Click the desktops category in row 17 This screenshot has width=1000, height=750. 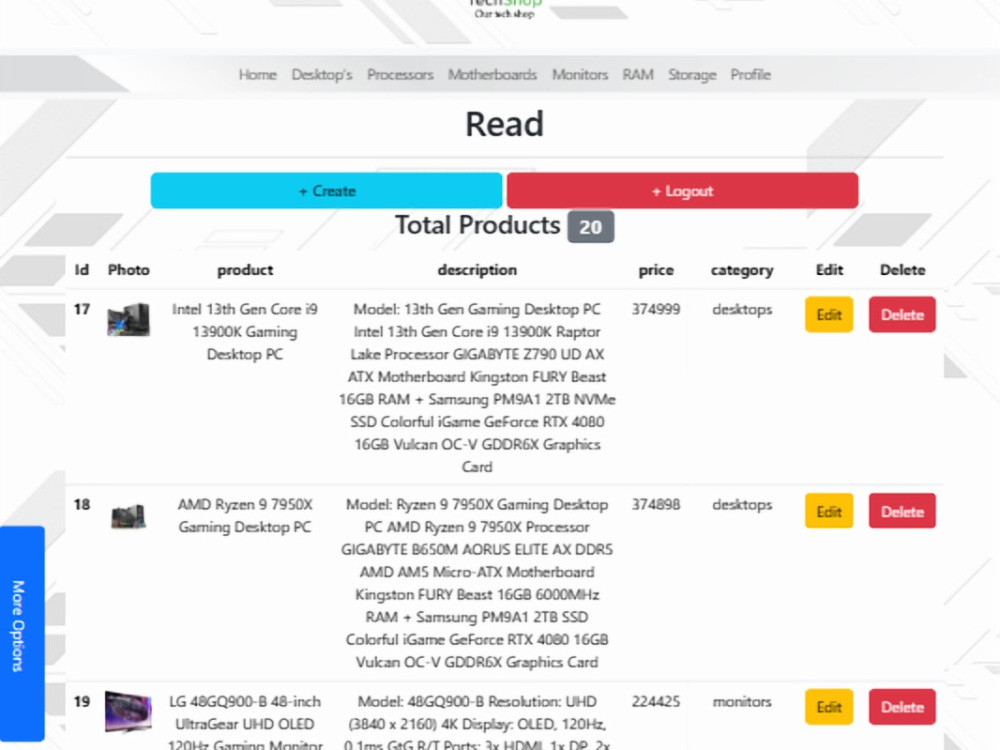(x=742, y=310)
